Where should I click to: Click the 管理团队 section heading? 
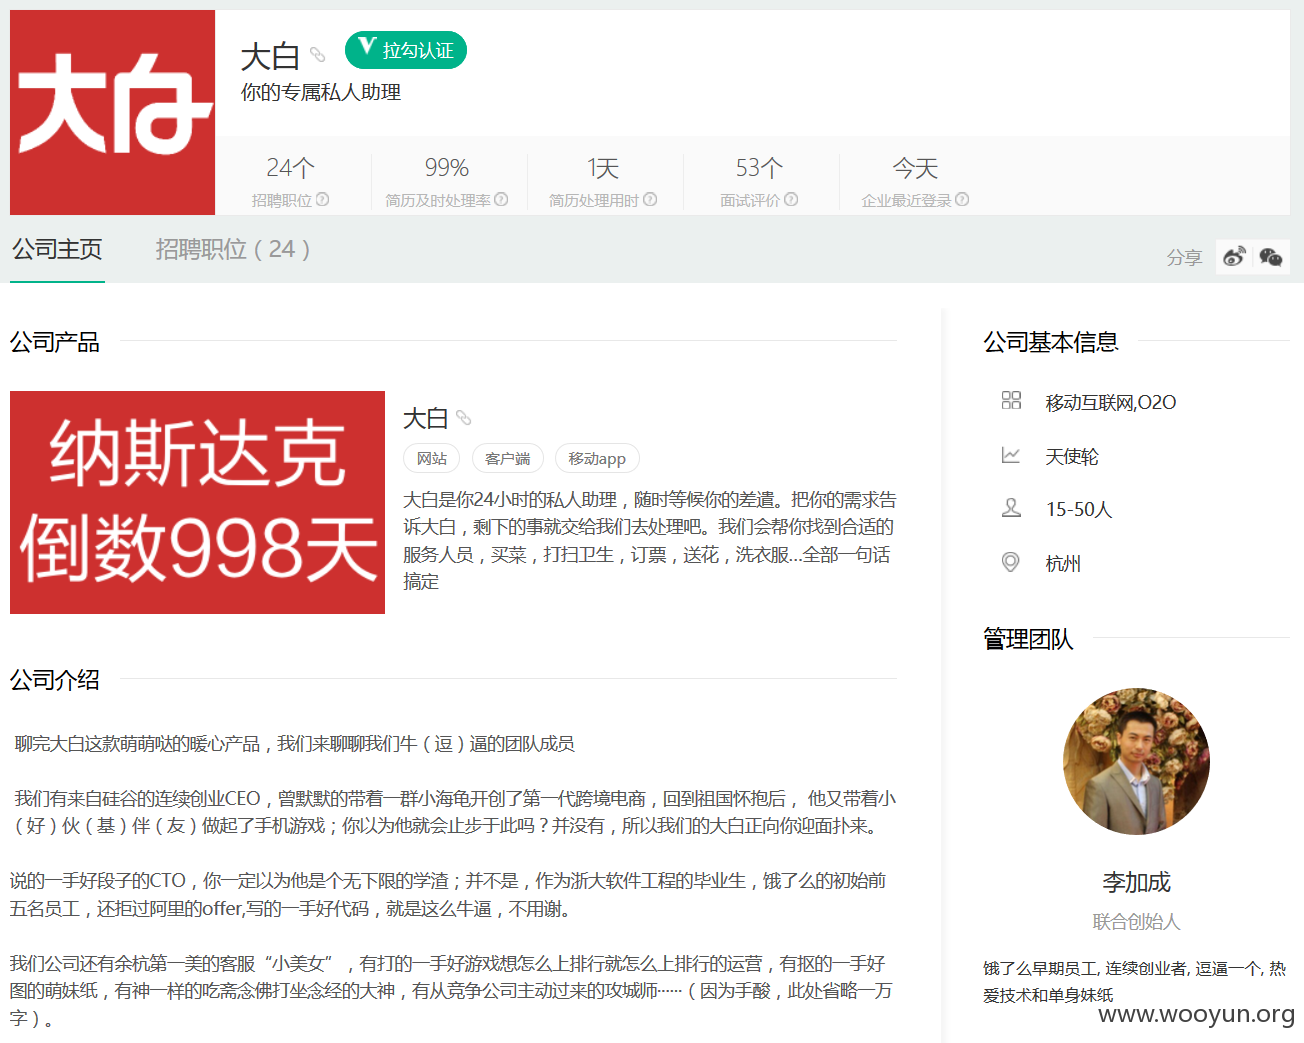[x=1028, y=638]
